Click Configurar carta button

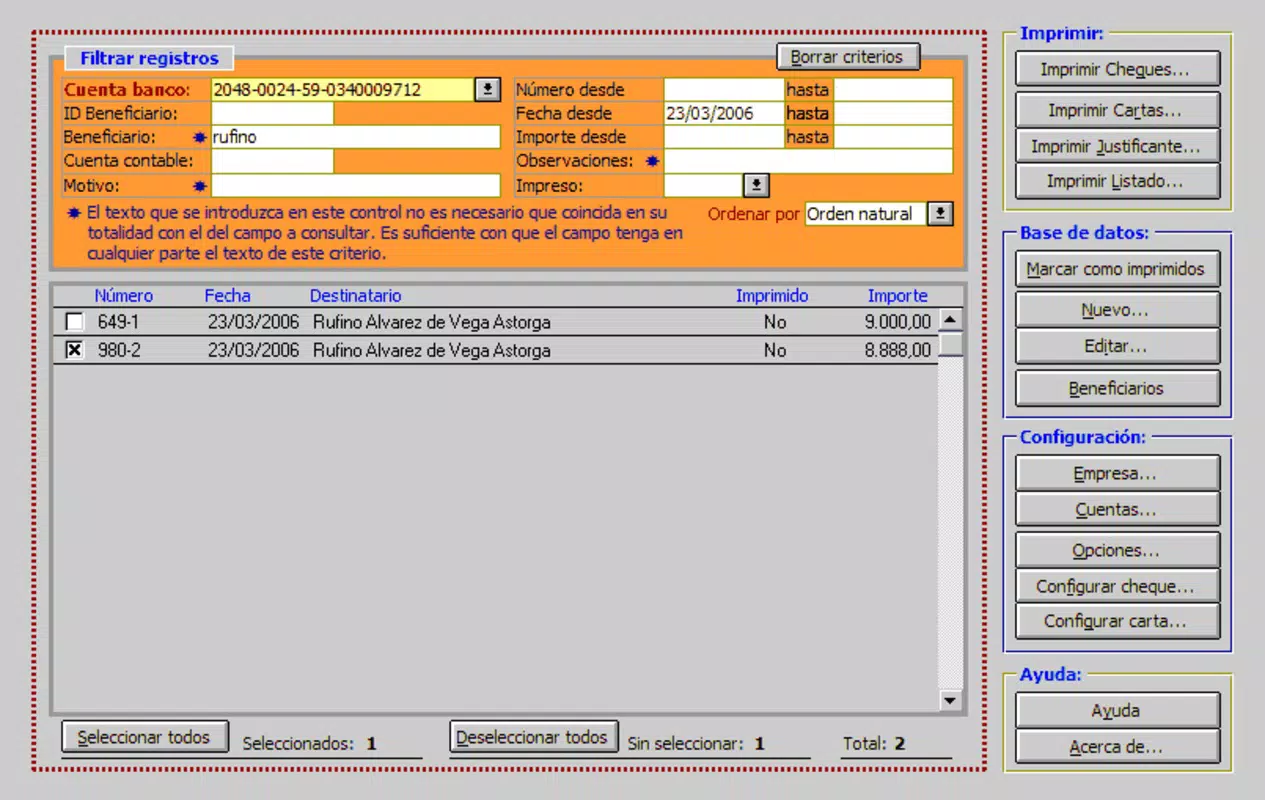pos(1117,621)
